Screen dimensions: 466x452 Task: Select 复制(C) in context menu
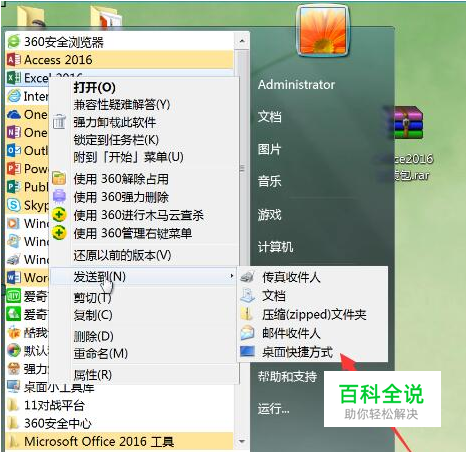(93, 315)
